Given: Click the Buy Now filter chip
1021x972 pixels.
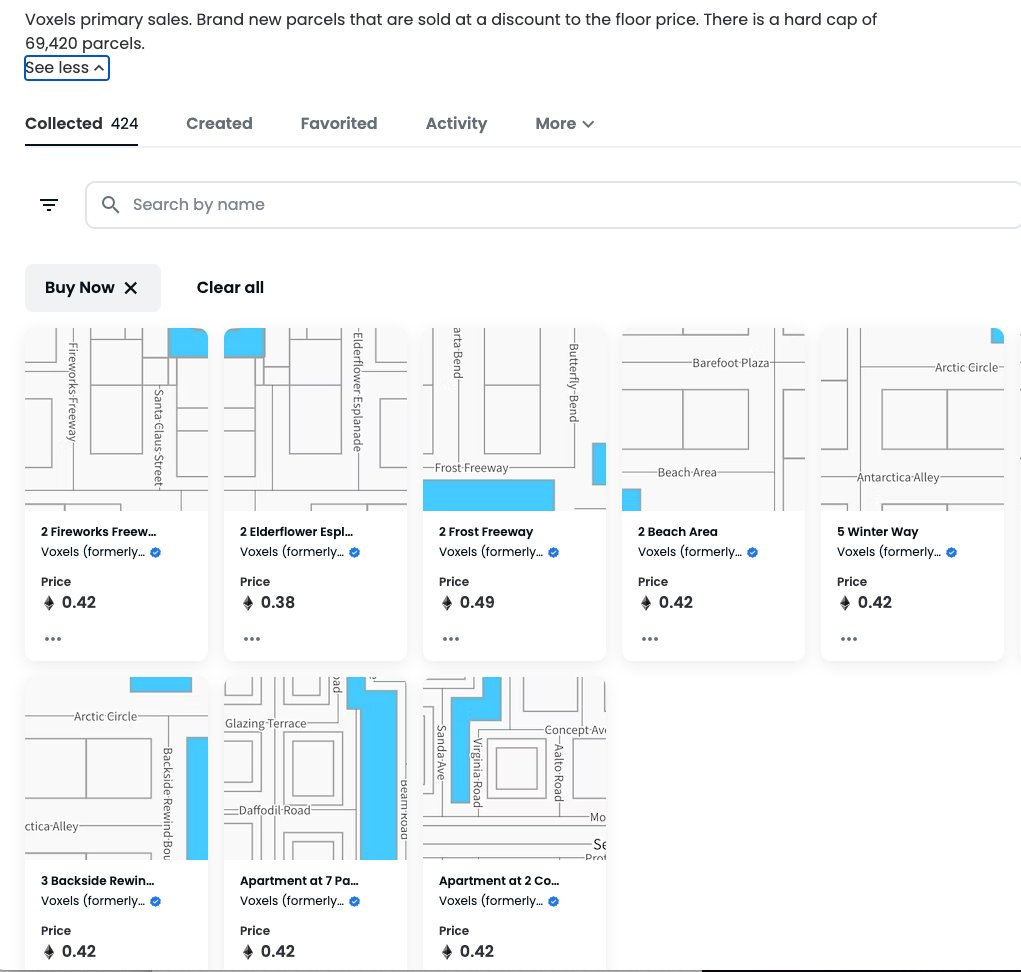Looking at the screenshot, I should [92, 288].
